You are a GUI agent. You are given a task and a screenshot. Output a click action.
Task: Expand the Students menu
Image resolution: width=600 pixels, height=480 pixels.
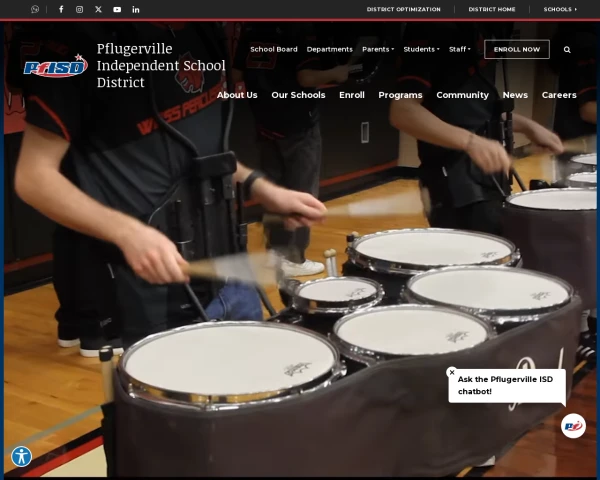pyautogui.click(x=421, y=49)
